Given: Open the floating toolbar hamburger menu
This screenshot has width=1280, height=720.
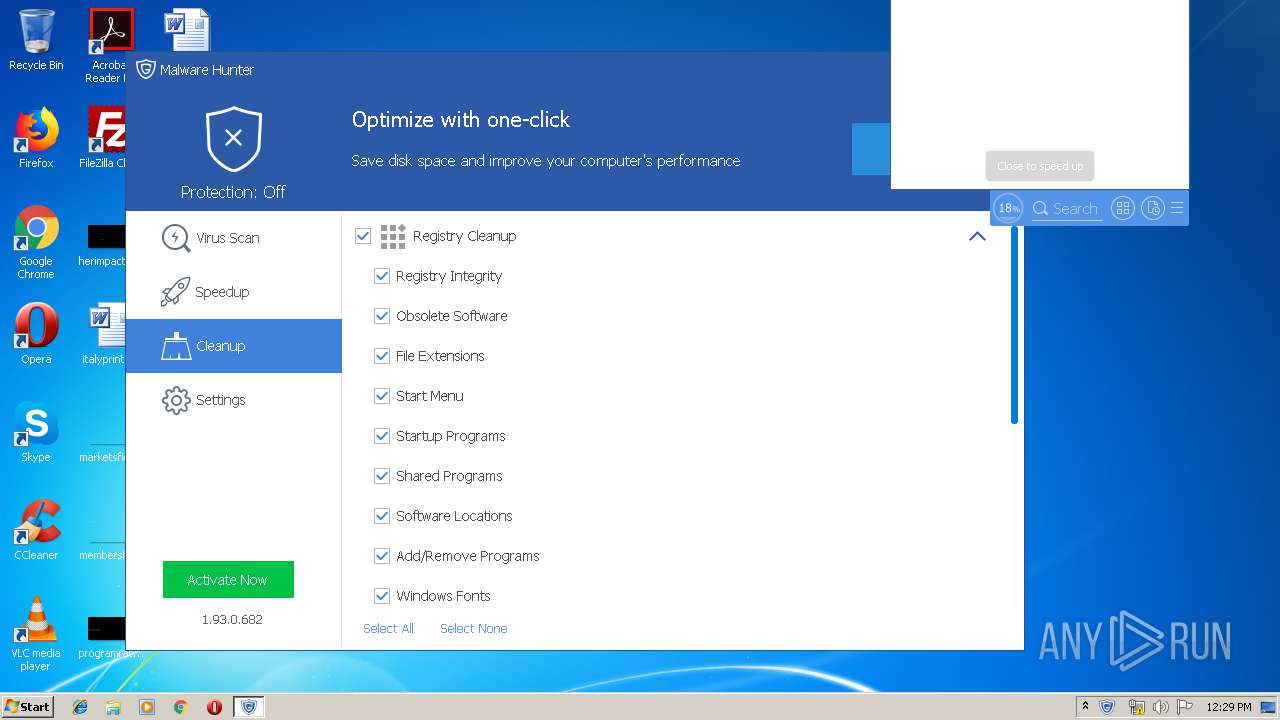Looking at the screenshot, I should click(x=1177, y=208).
